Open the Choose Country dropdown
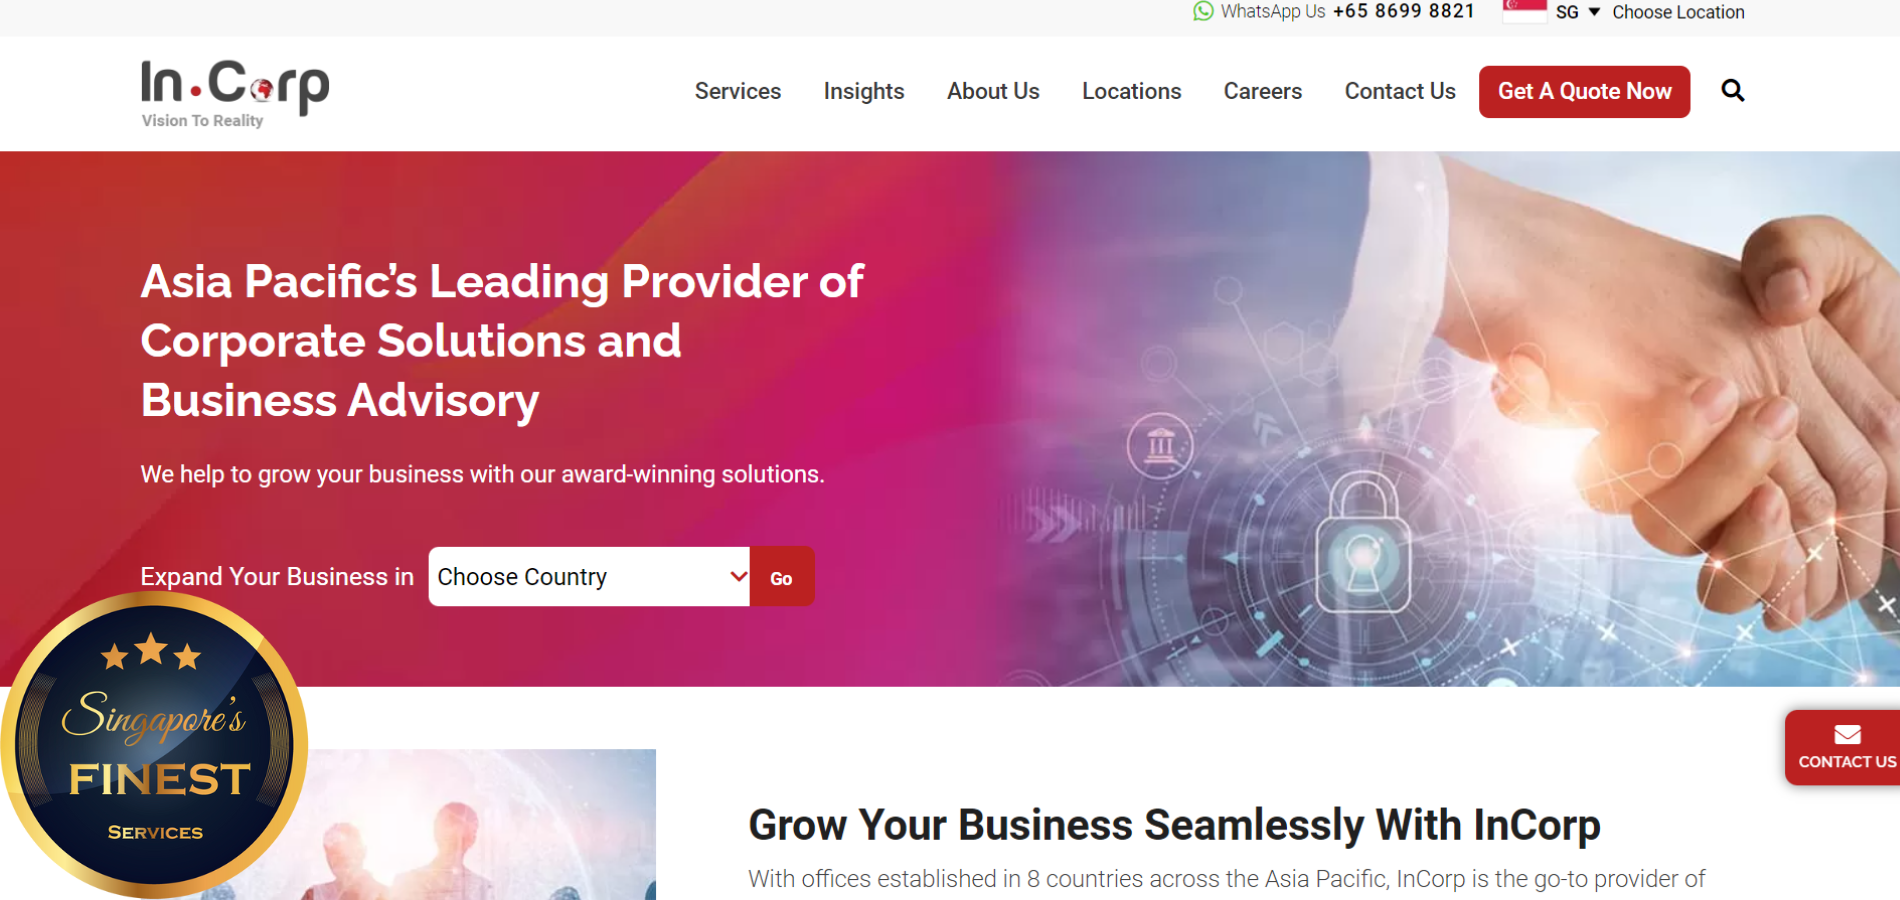Screen dimensions: 1900x900 589,577
